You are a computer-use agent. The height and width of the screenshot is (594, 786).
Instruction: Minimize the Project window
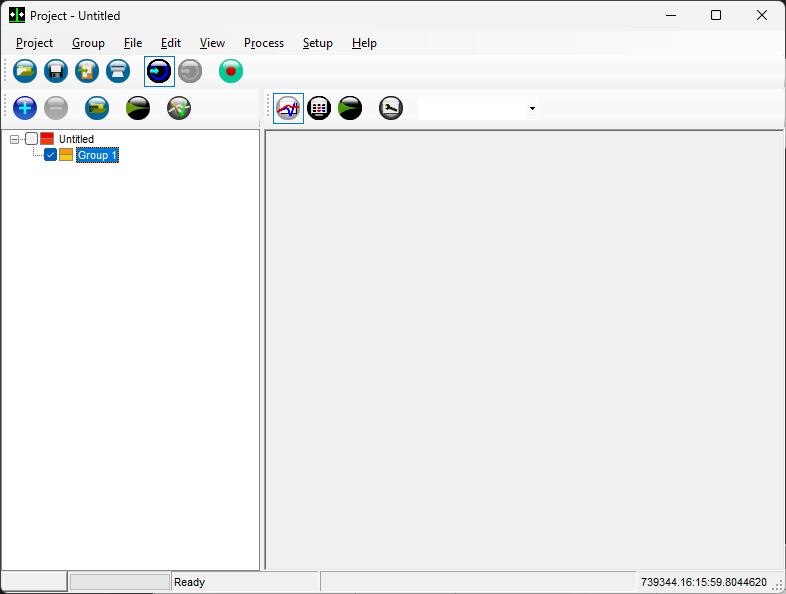point(671,16)
